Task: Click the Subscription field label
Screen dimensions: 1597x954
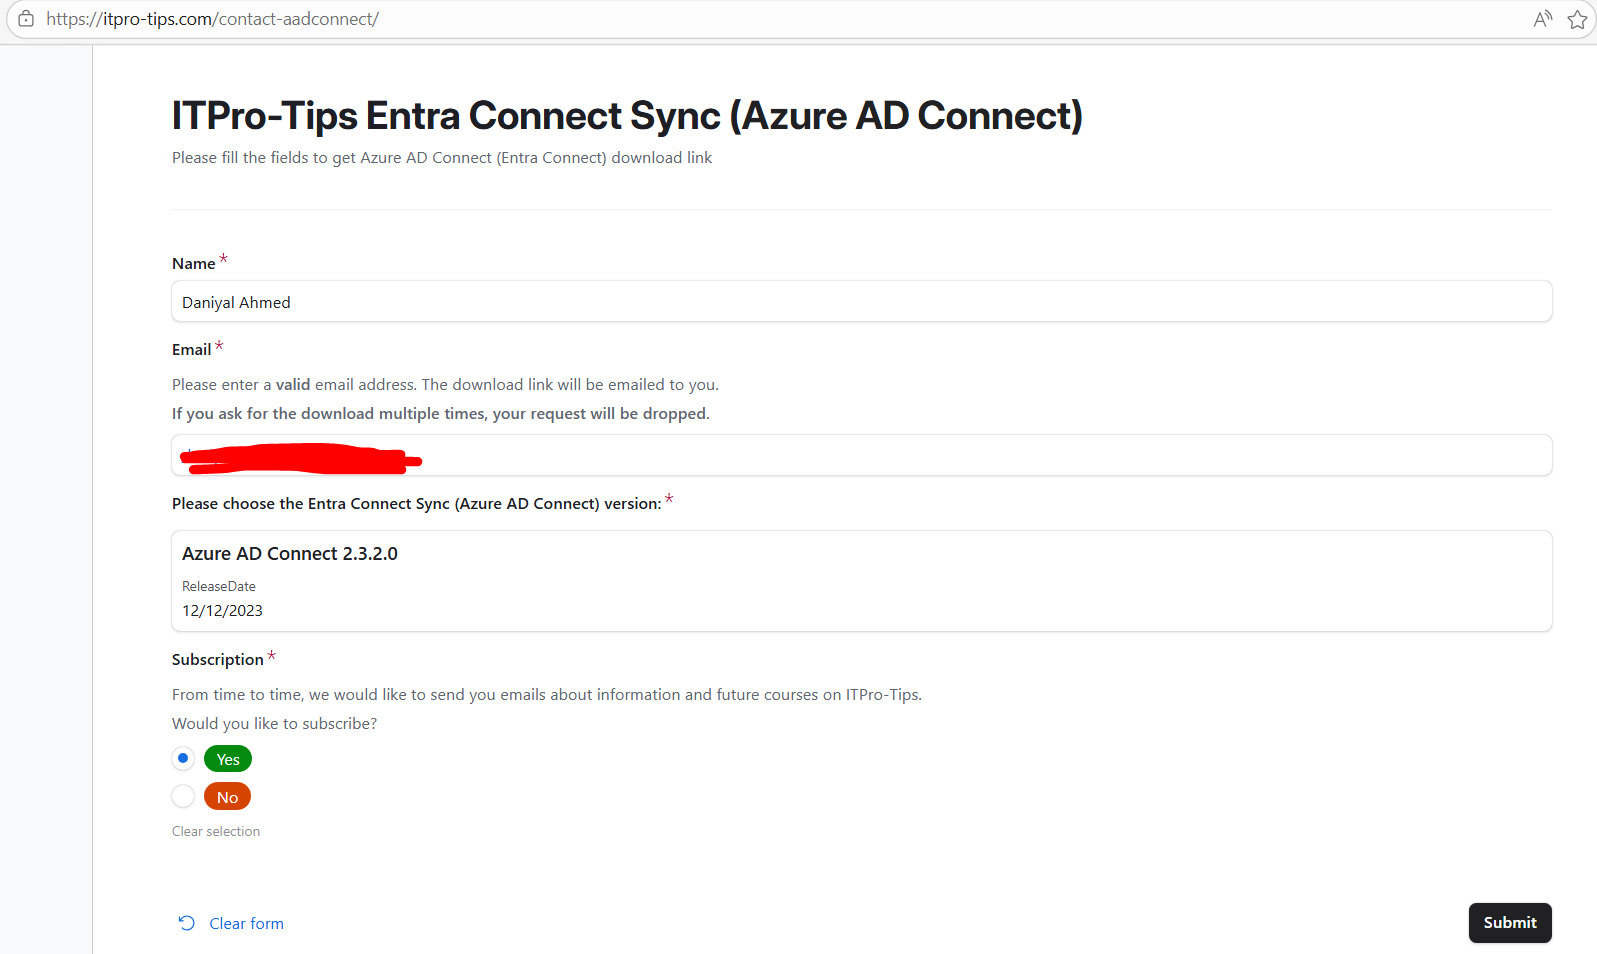Action: coord(218,659)
